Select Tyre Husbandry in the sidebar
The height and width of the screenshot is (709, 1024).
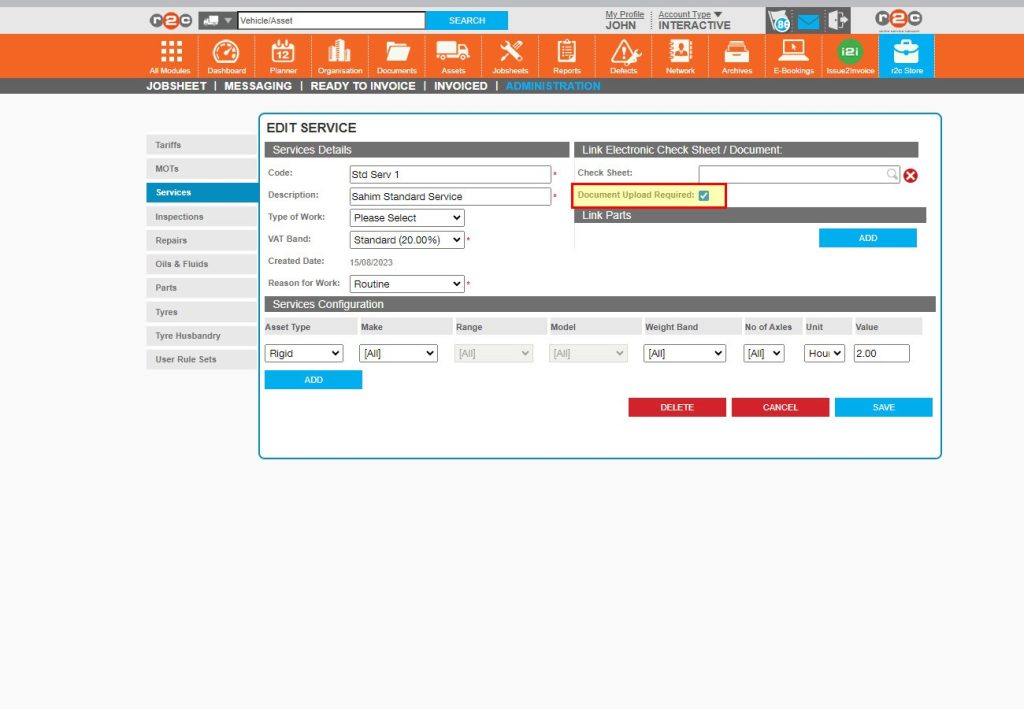[x=202, y=336]
